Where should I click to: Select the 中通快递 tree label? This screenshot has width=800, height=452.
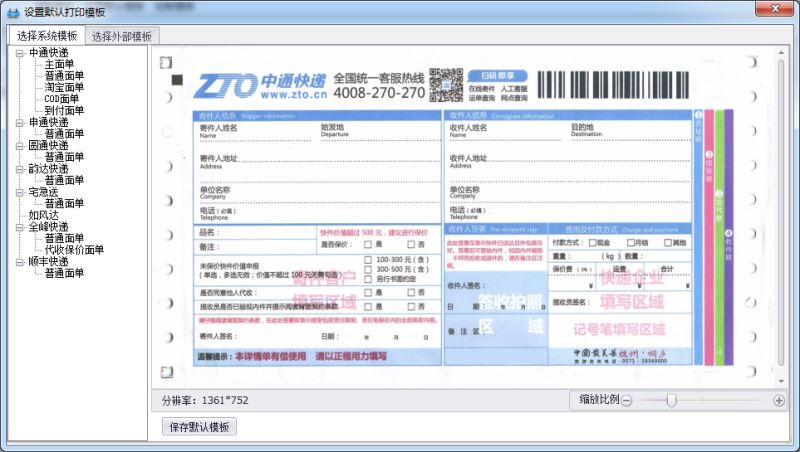tap(48, 53)
